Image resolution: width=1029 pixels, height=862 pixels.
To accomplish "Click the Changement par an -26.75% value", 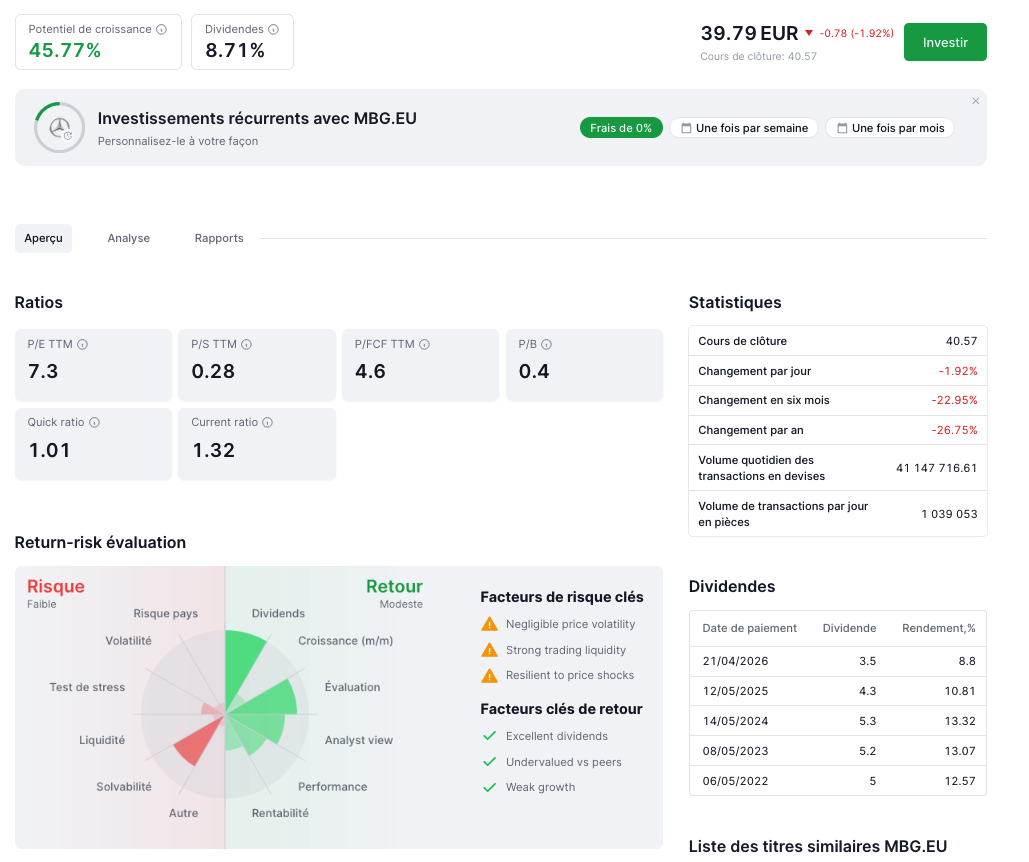I will point(954,430).
